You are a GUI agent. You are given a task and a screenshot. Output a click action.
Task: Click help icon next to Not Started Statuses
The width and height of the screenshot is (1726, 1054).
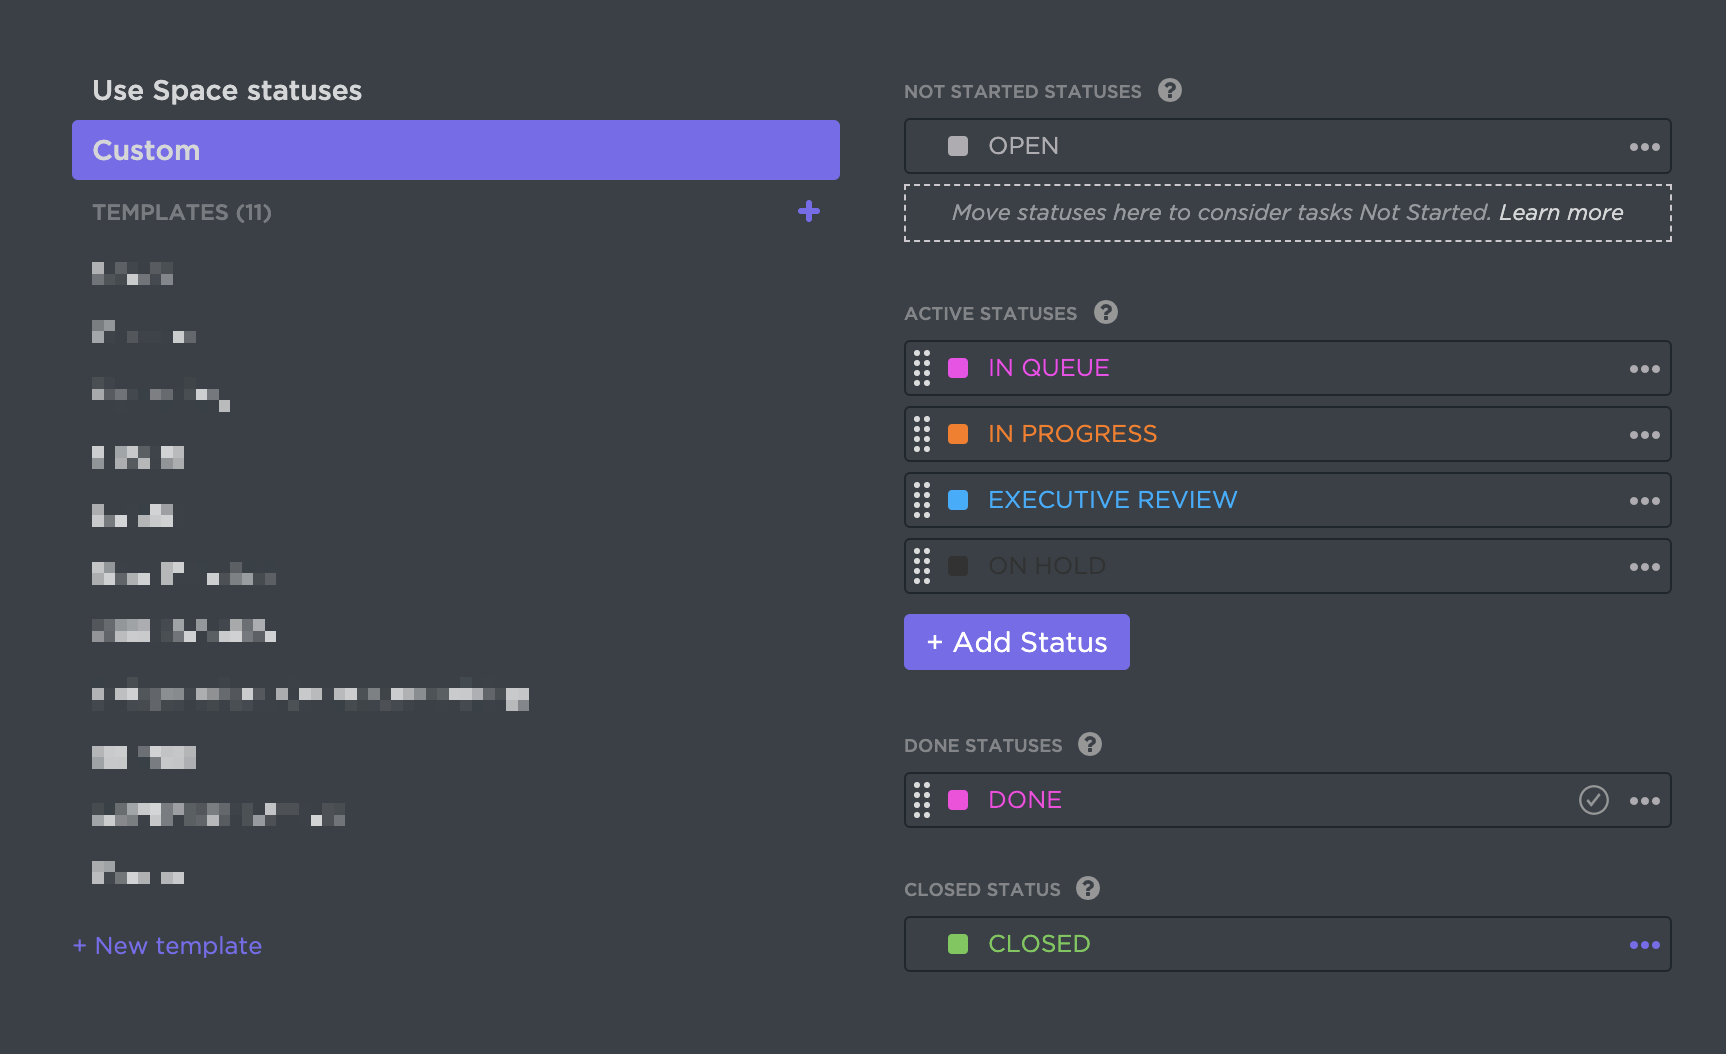[1170, 91]
